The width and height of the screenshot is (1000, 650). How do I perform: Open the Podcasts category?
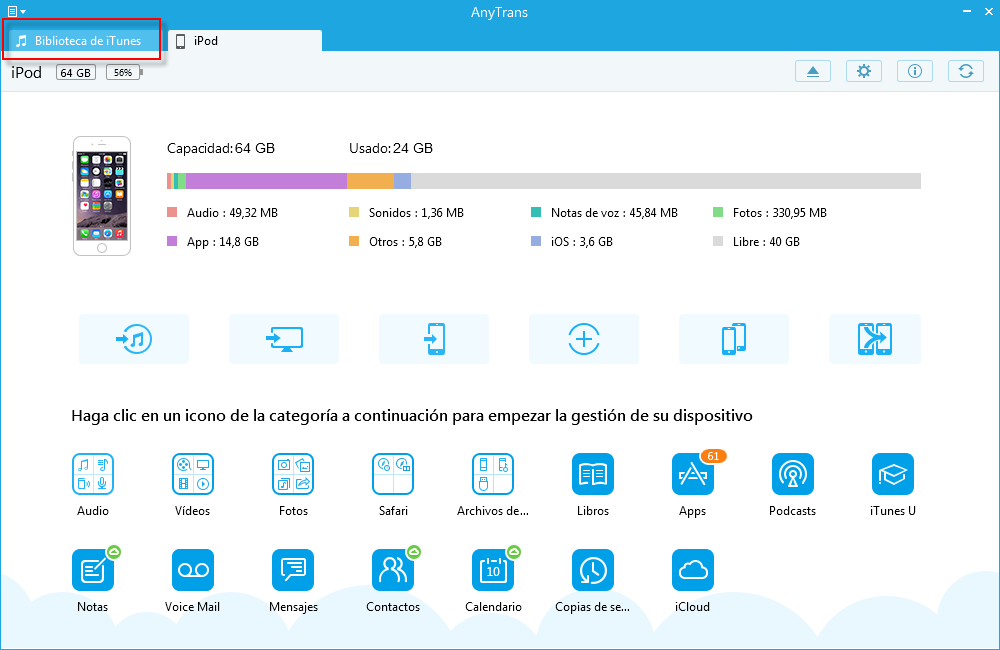tap(793, 474)
